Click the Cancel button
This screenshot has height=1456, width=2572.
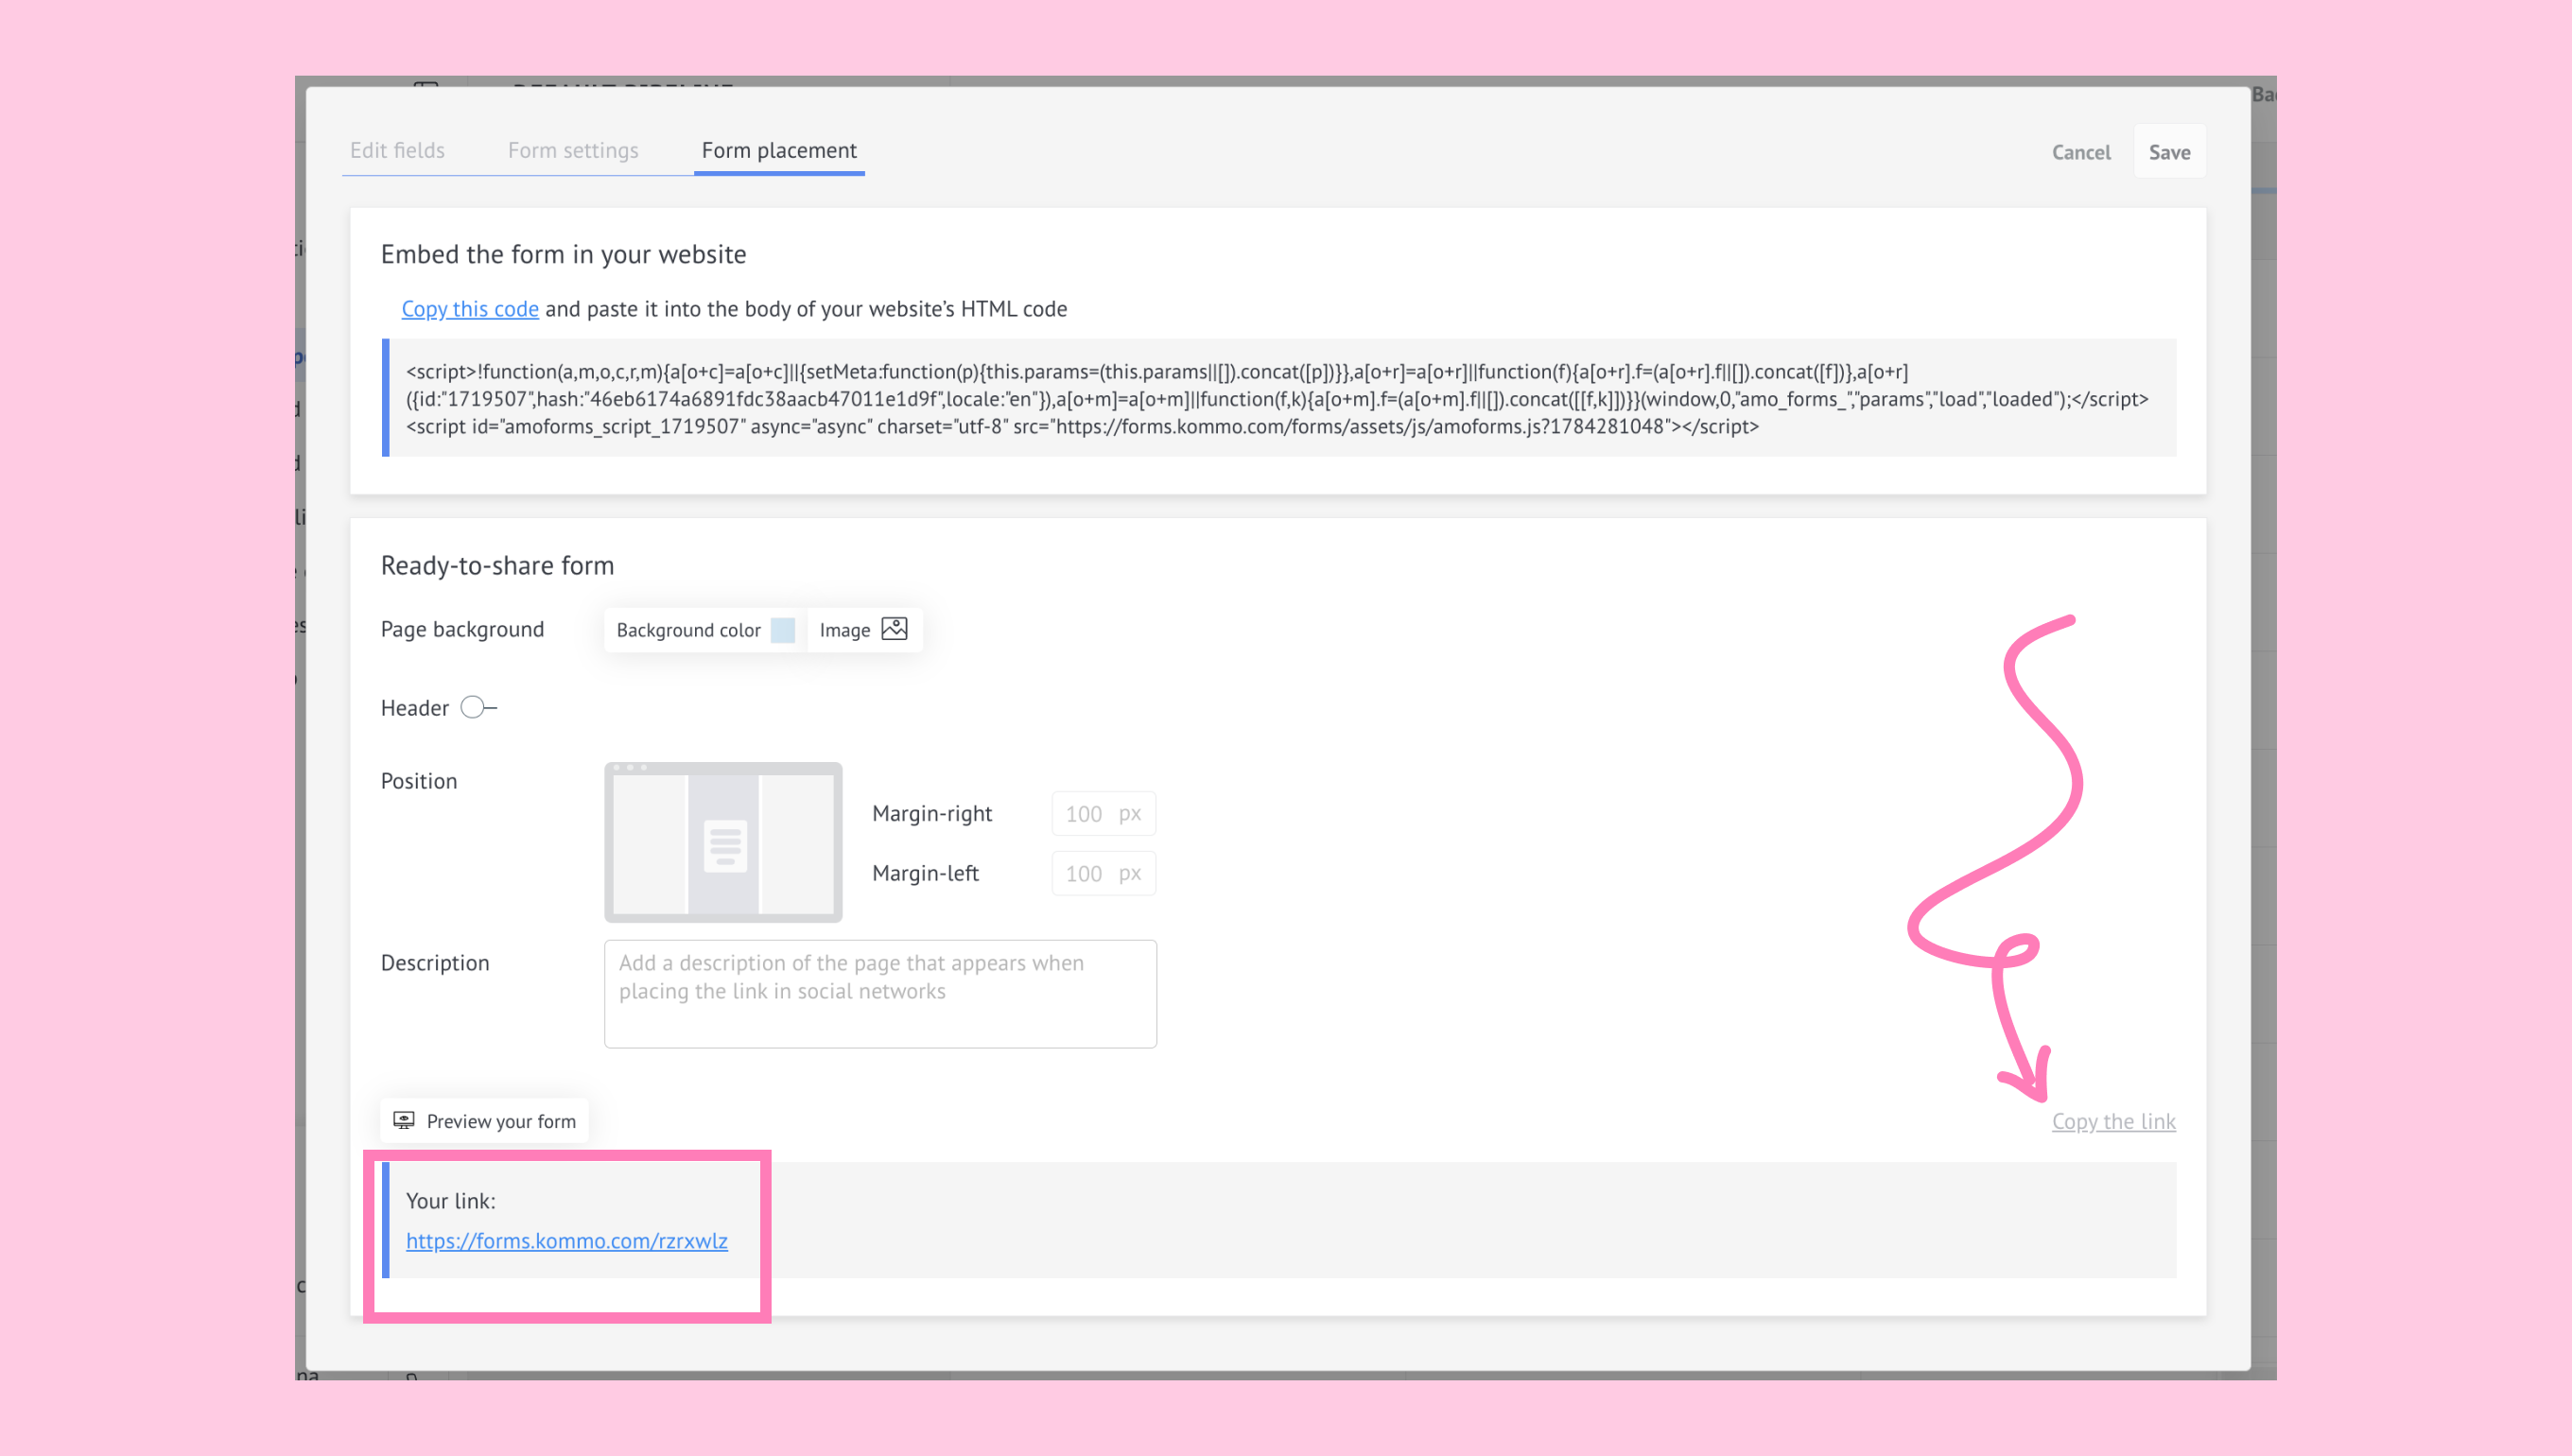(2081, 152)
